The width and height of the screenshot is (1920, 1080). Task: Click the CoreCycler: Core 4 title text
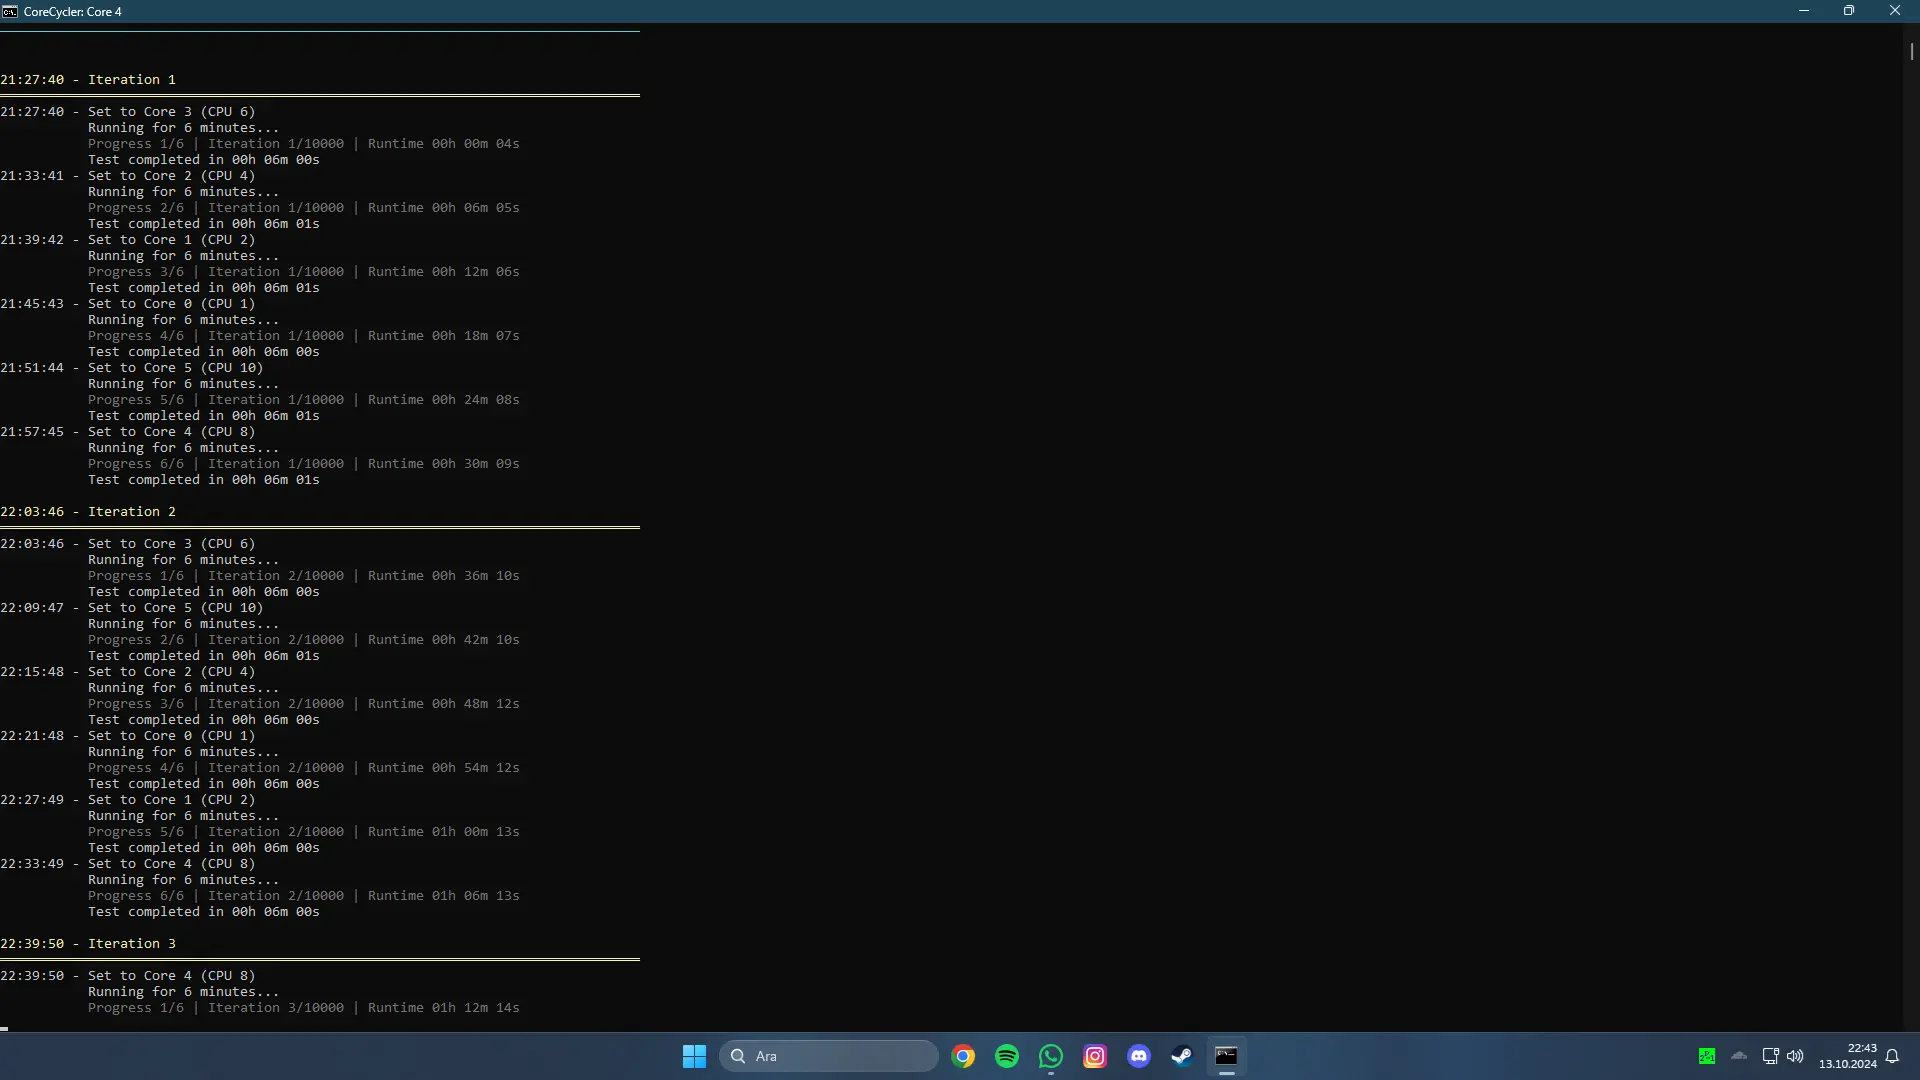coord(73,12)
